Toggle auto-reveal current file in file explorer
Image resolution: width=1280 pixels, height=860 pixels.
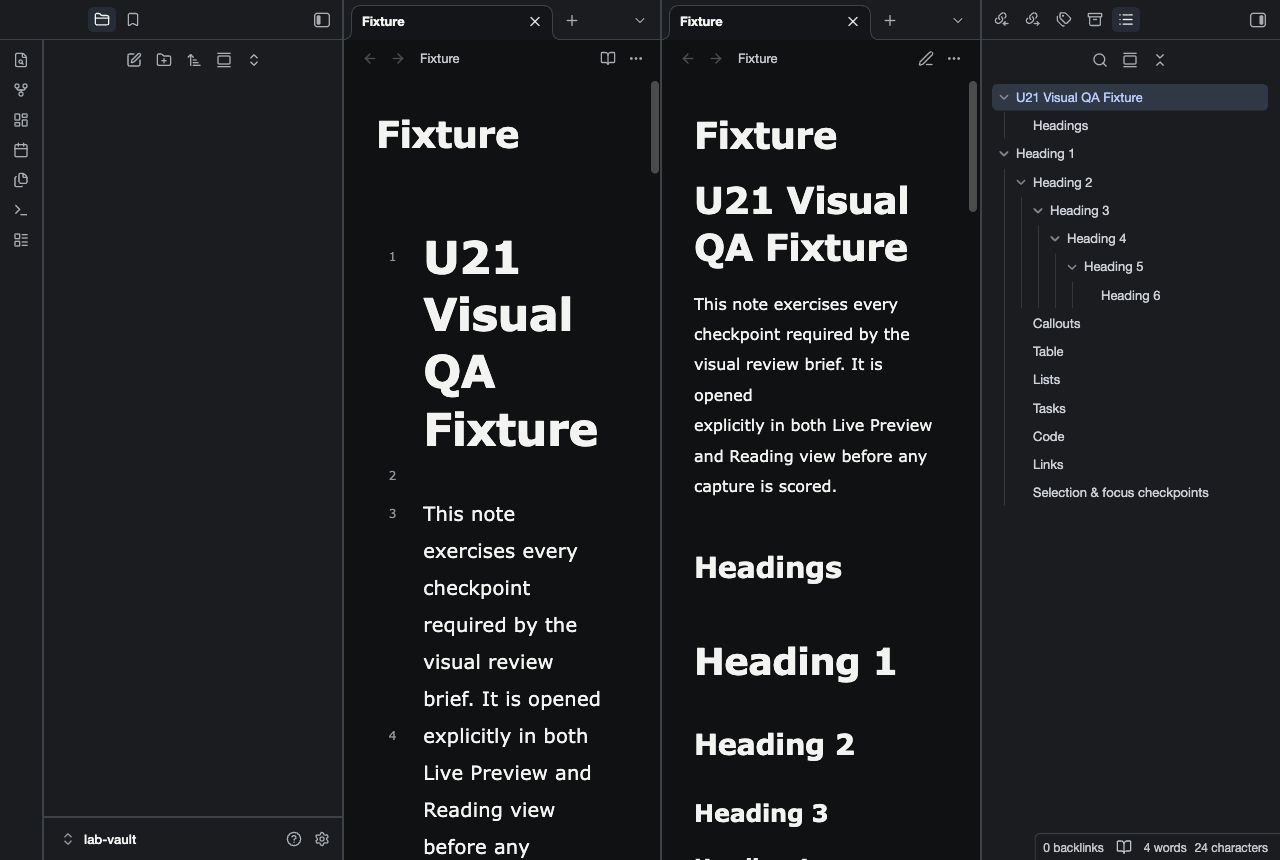click(x=224, y=60)
